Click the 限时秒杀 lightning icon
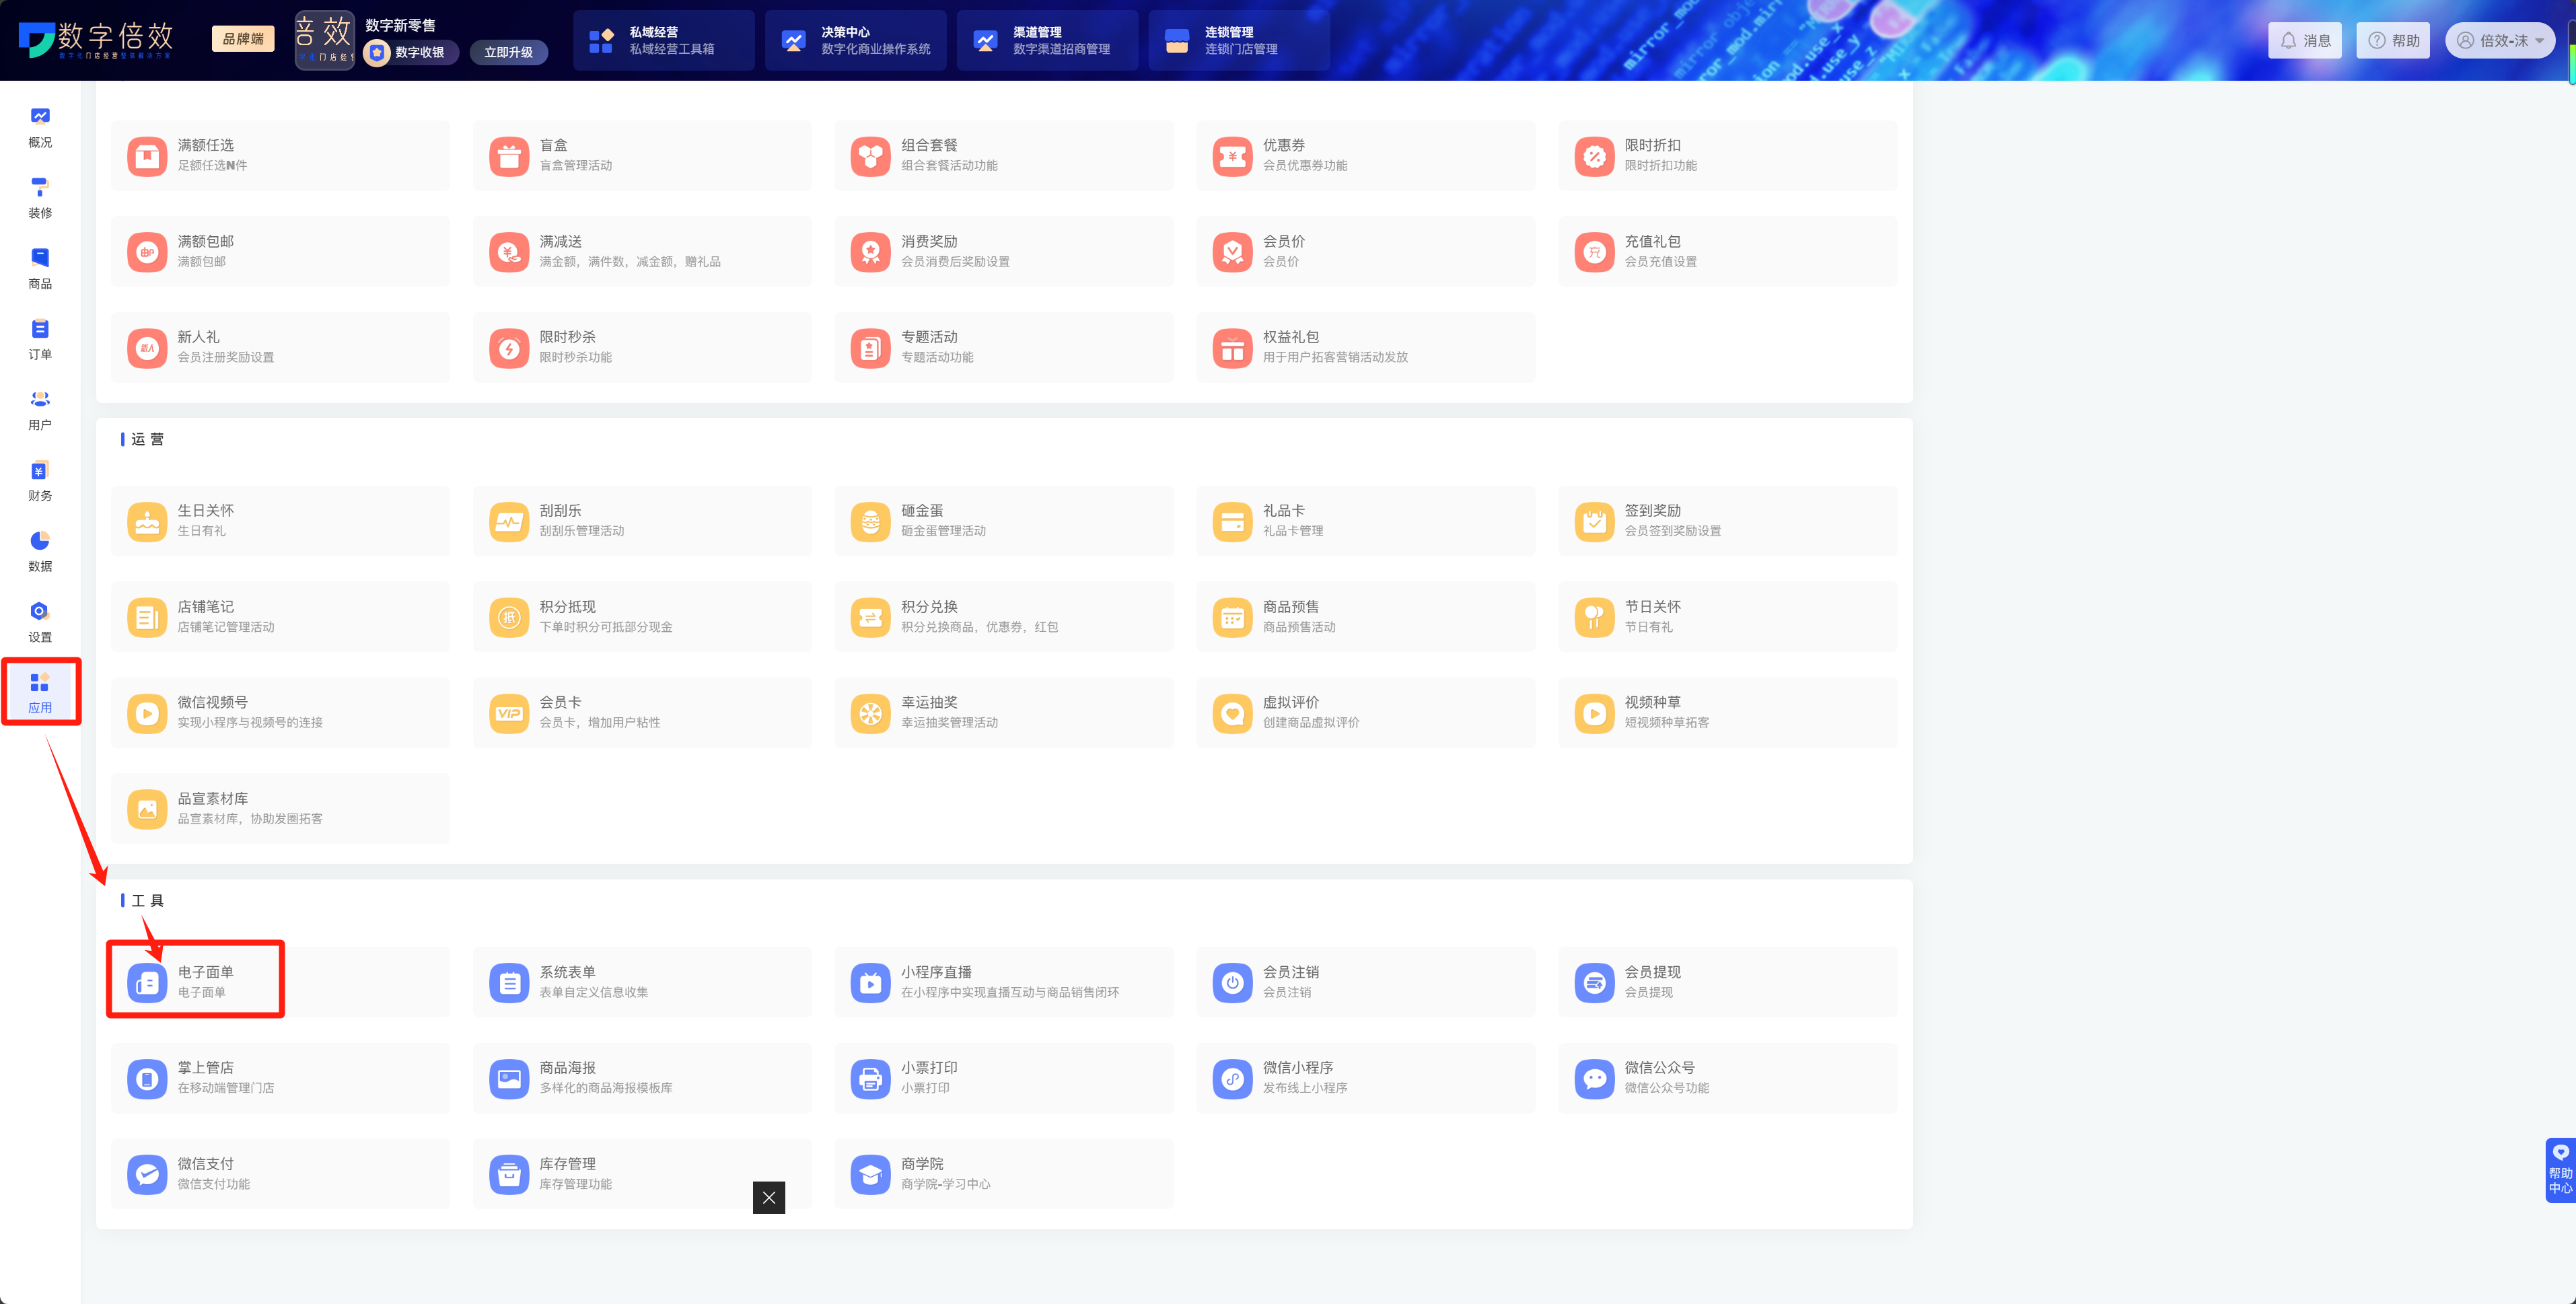 (x=509, y=348)
